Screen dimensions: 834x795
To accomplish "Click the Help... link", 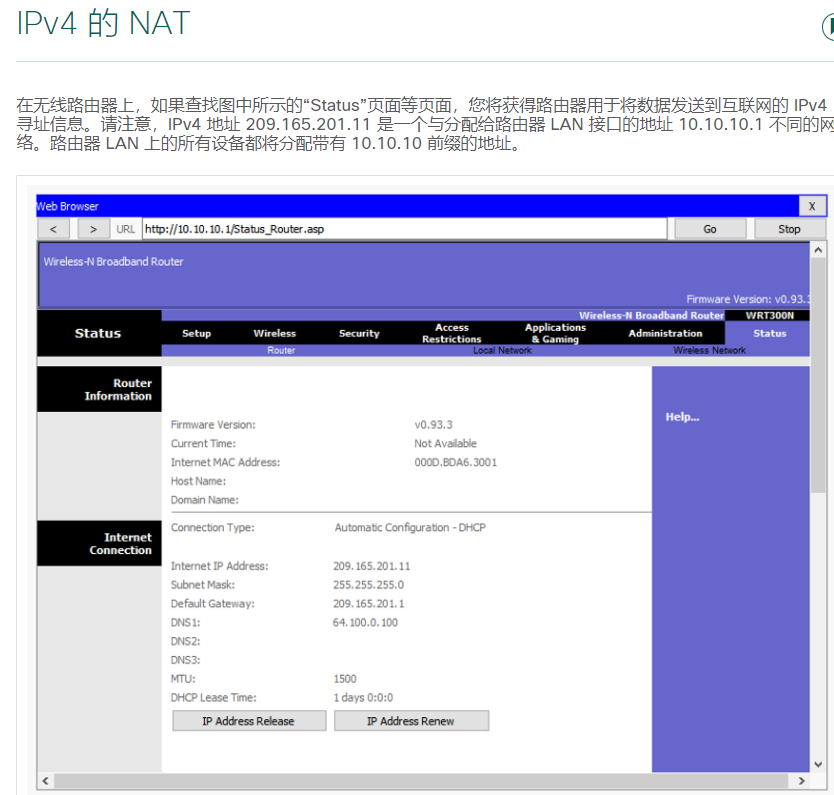I will click(x=682, y=417).
